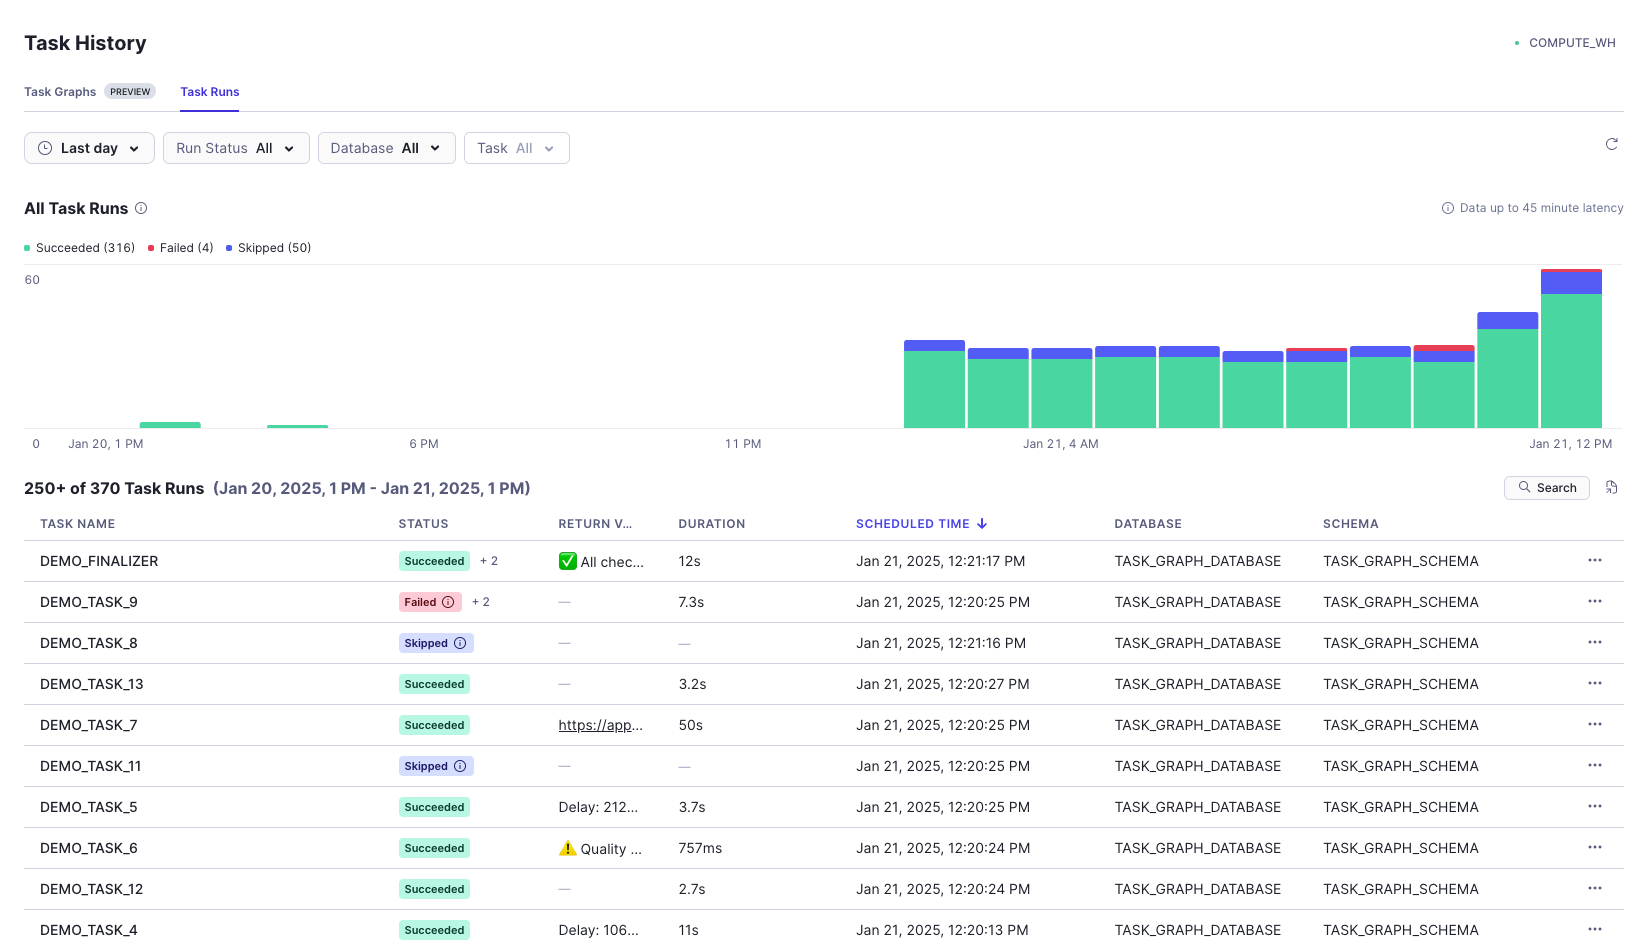This screenshot has width=1648, height=950.
Task: Sort by the Task Name column header
Action: pos(77,524)
